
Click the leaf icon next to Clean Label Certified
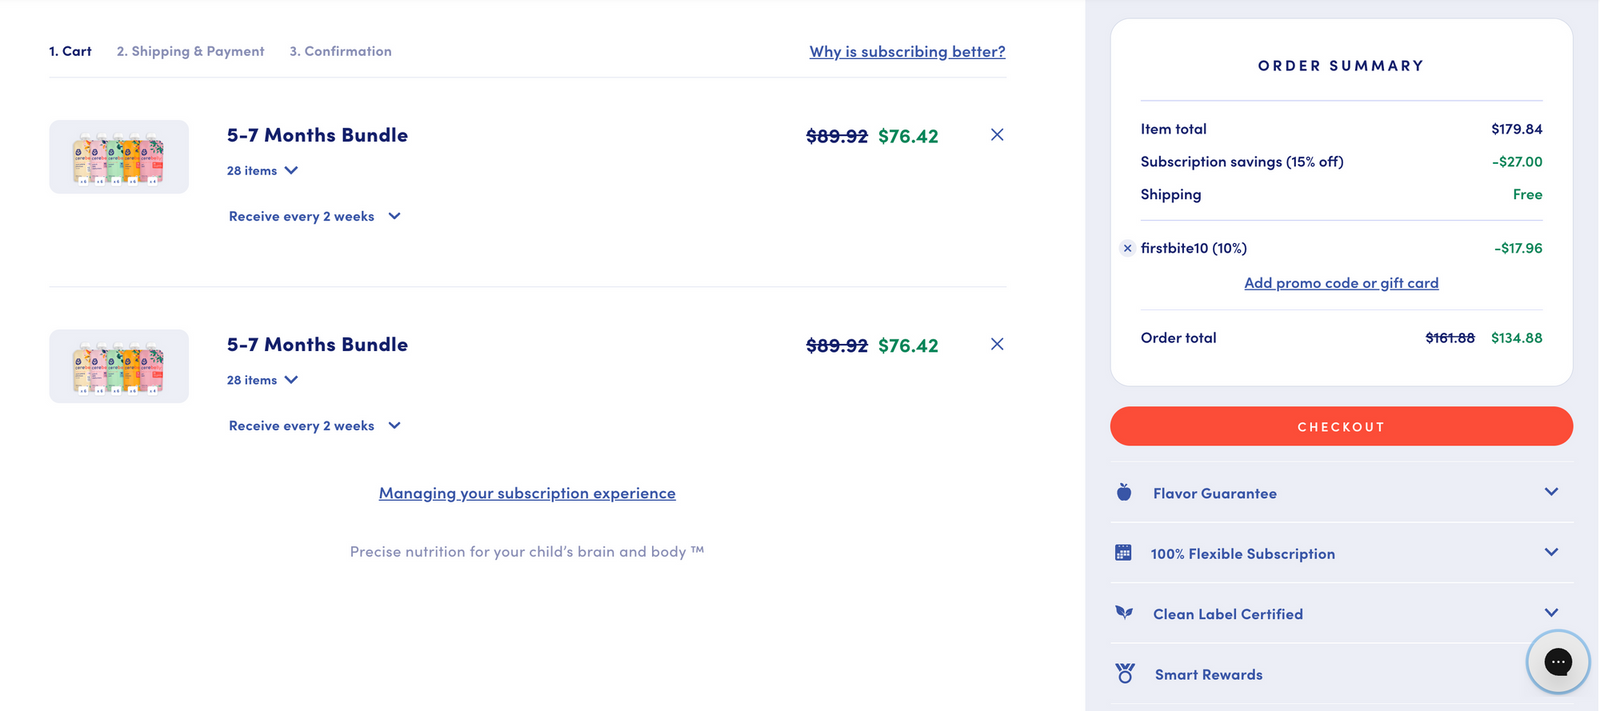click(1124, 612)
